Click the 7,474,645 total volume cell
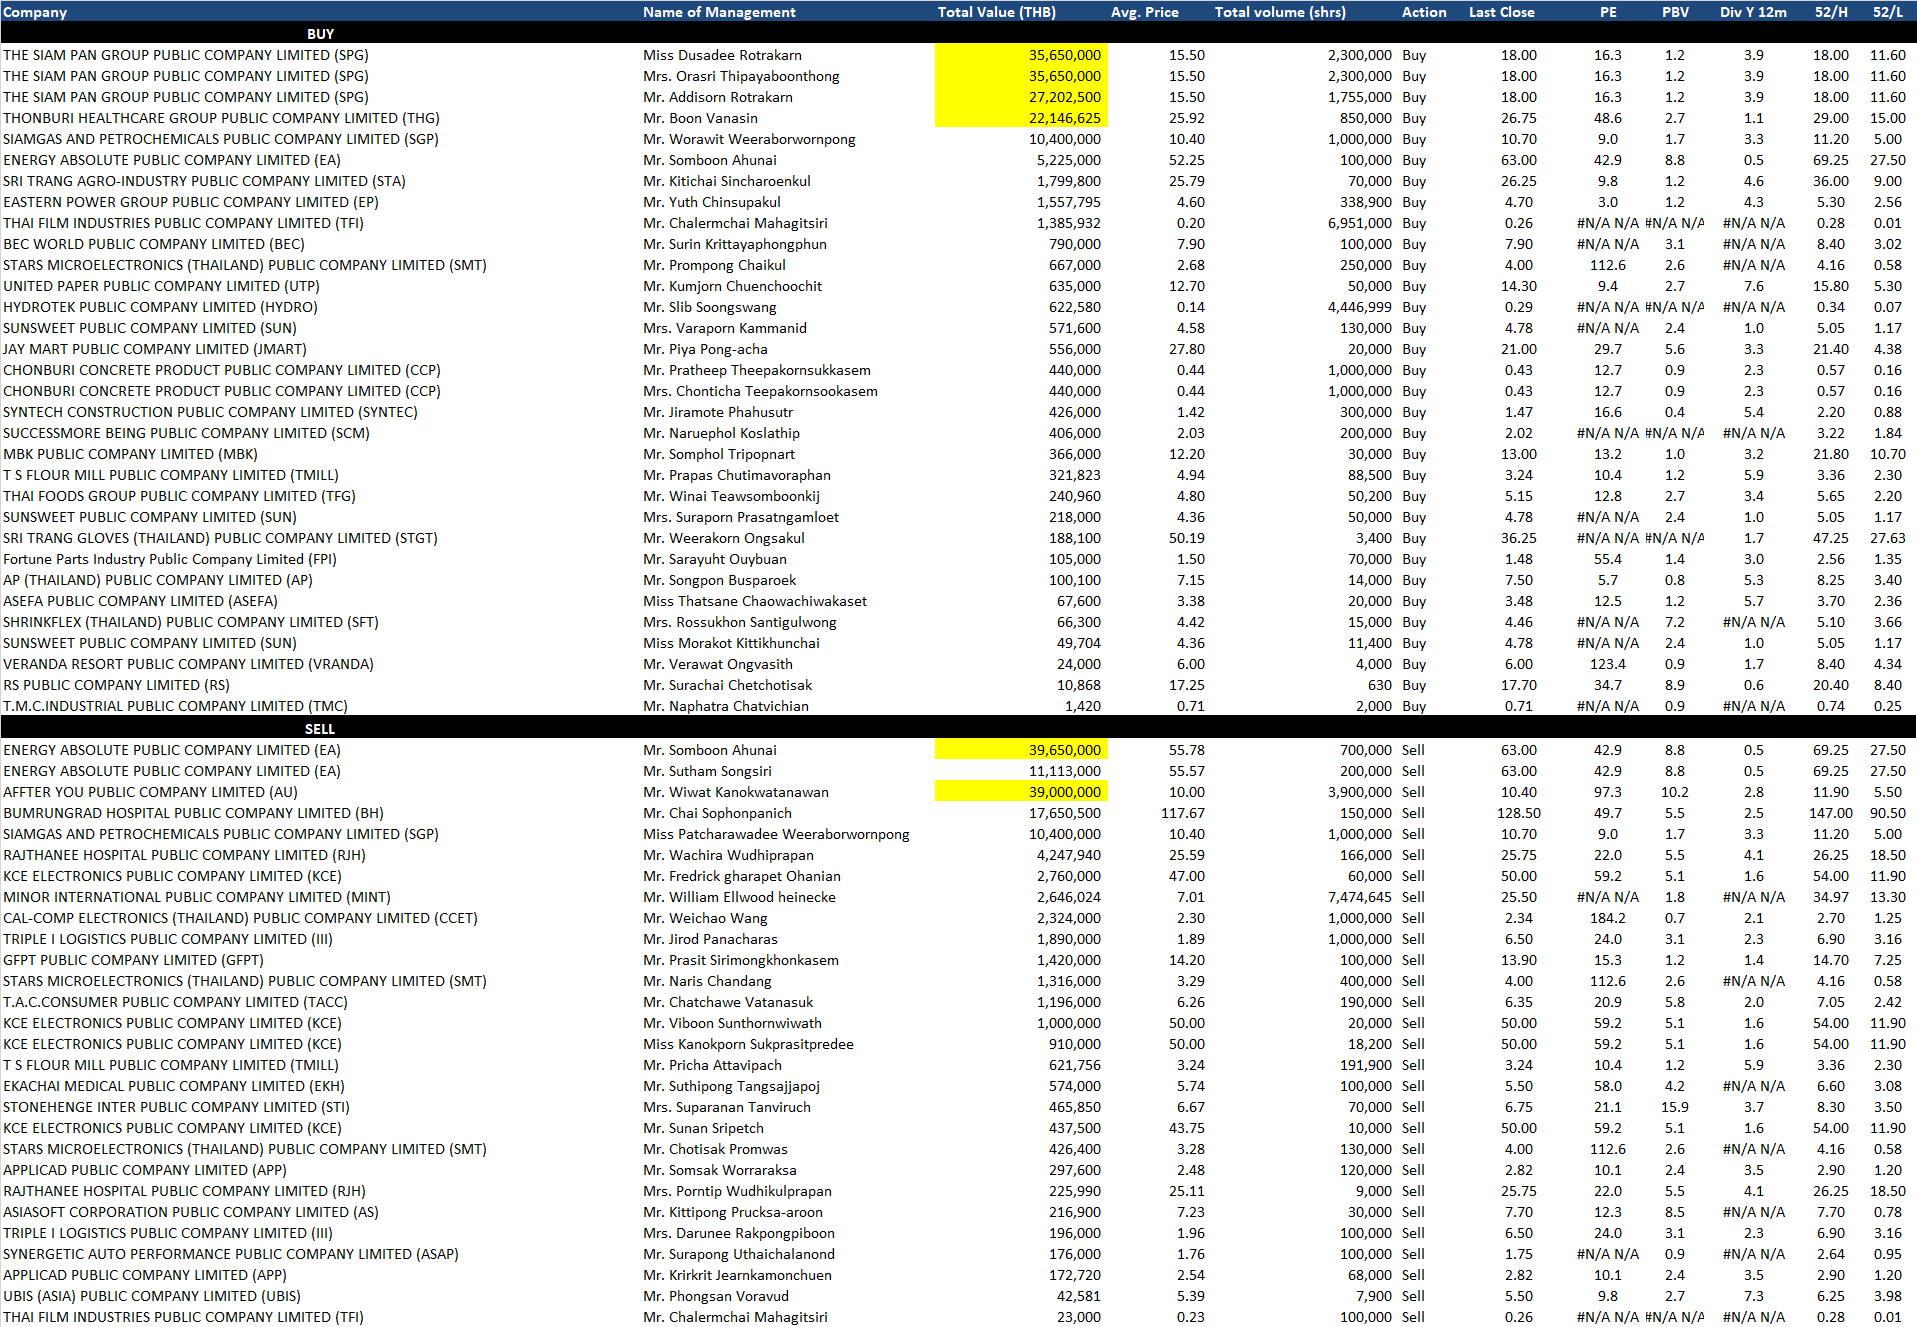 pyautogui.click(x=1359, y=897)
